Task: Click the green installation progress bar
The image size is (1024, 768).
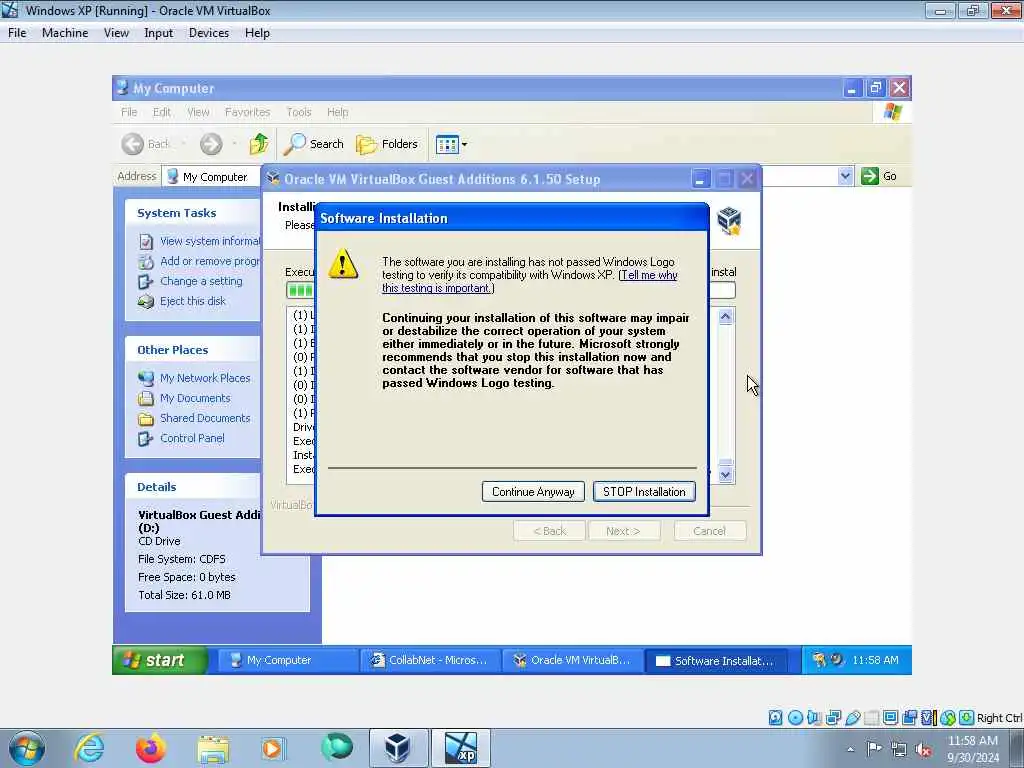Action: point(300,290)
